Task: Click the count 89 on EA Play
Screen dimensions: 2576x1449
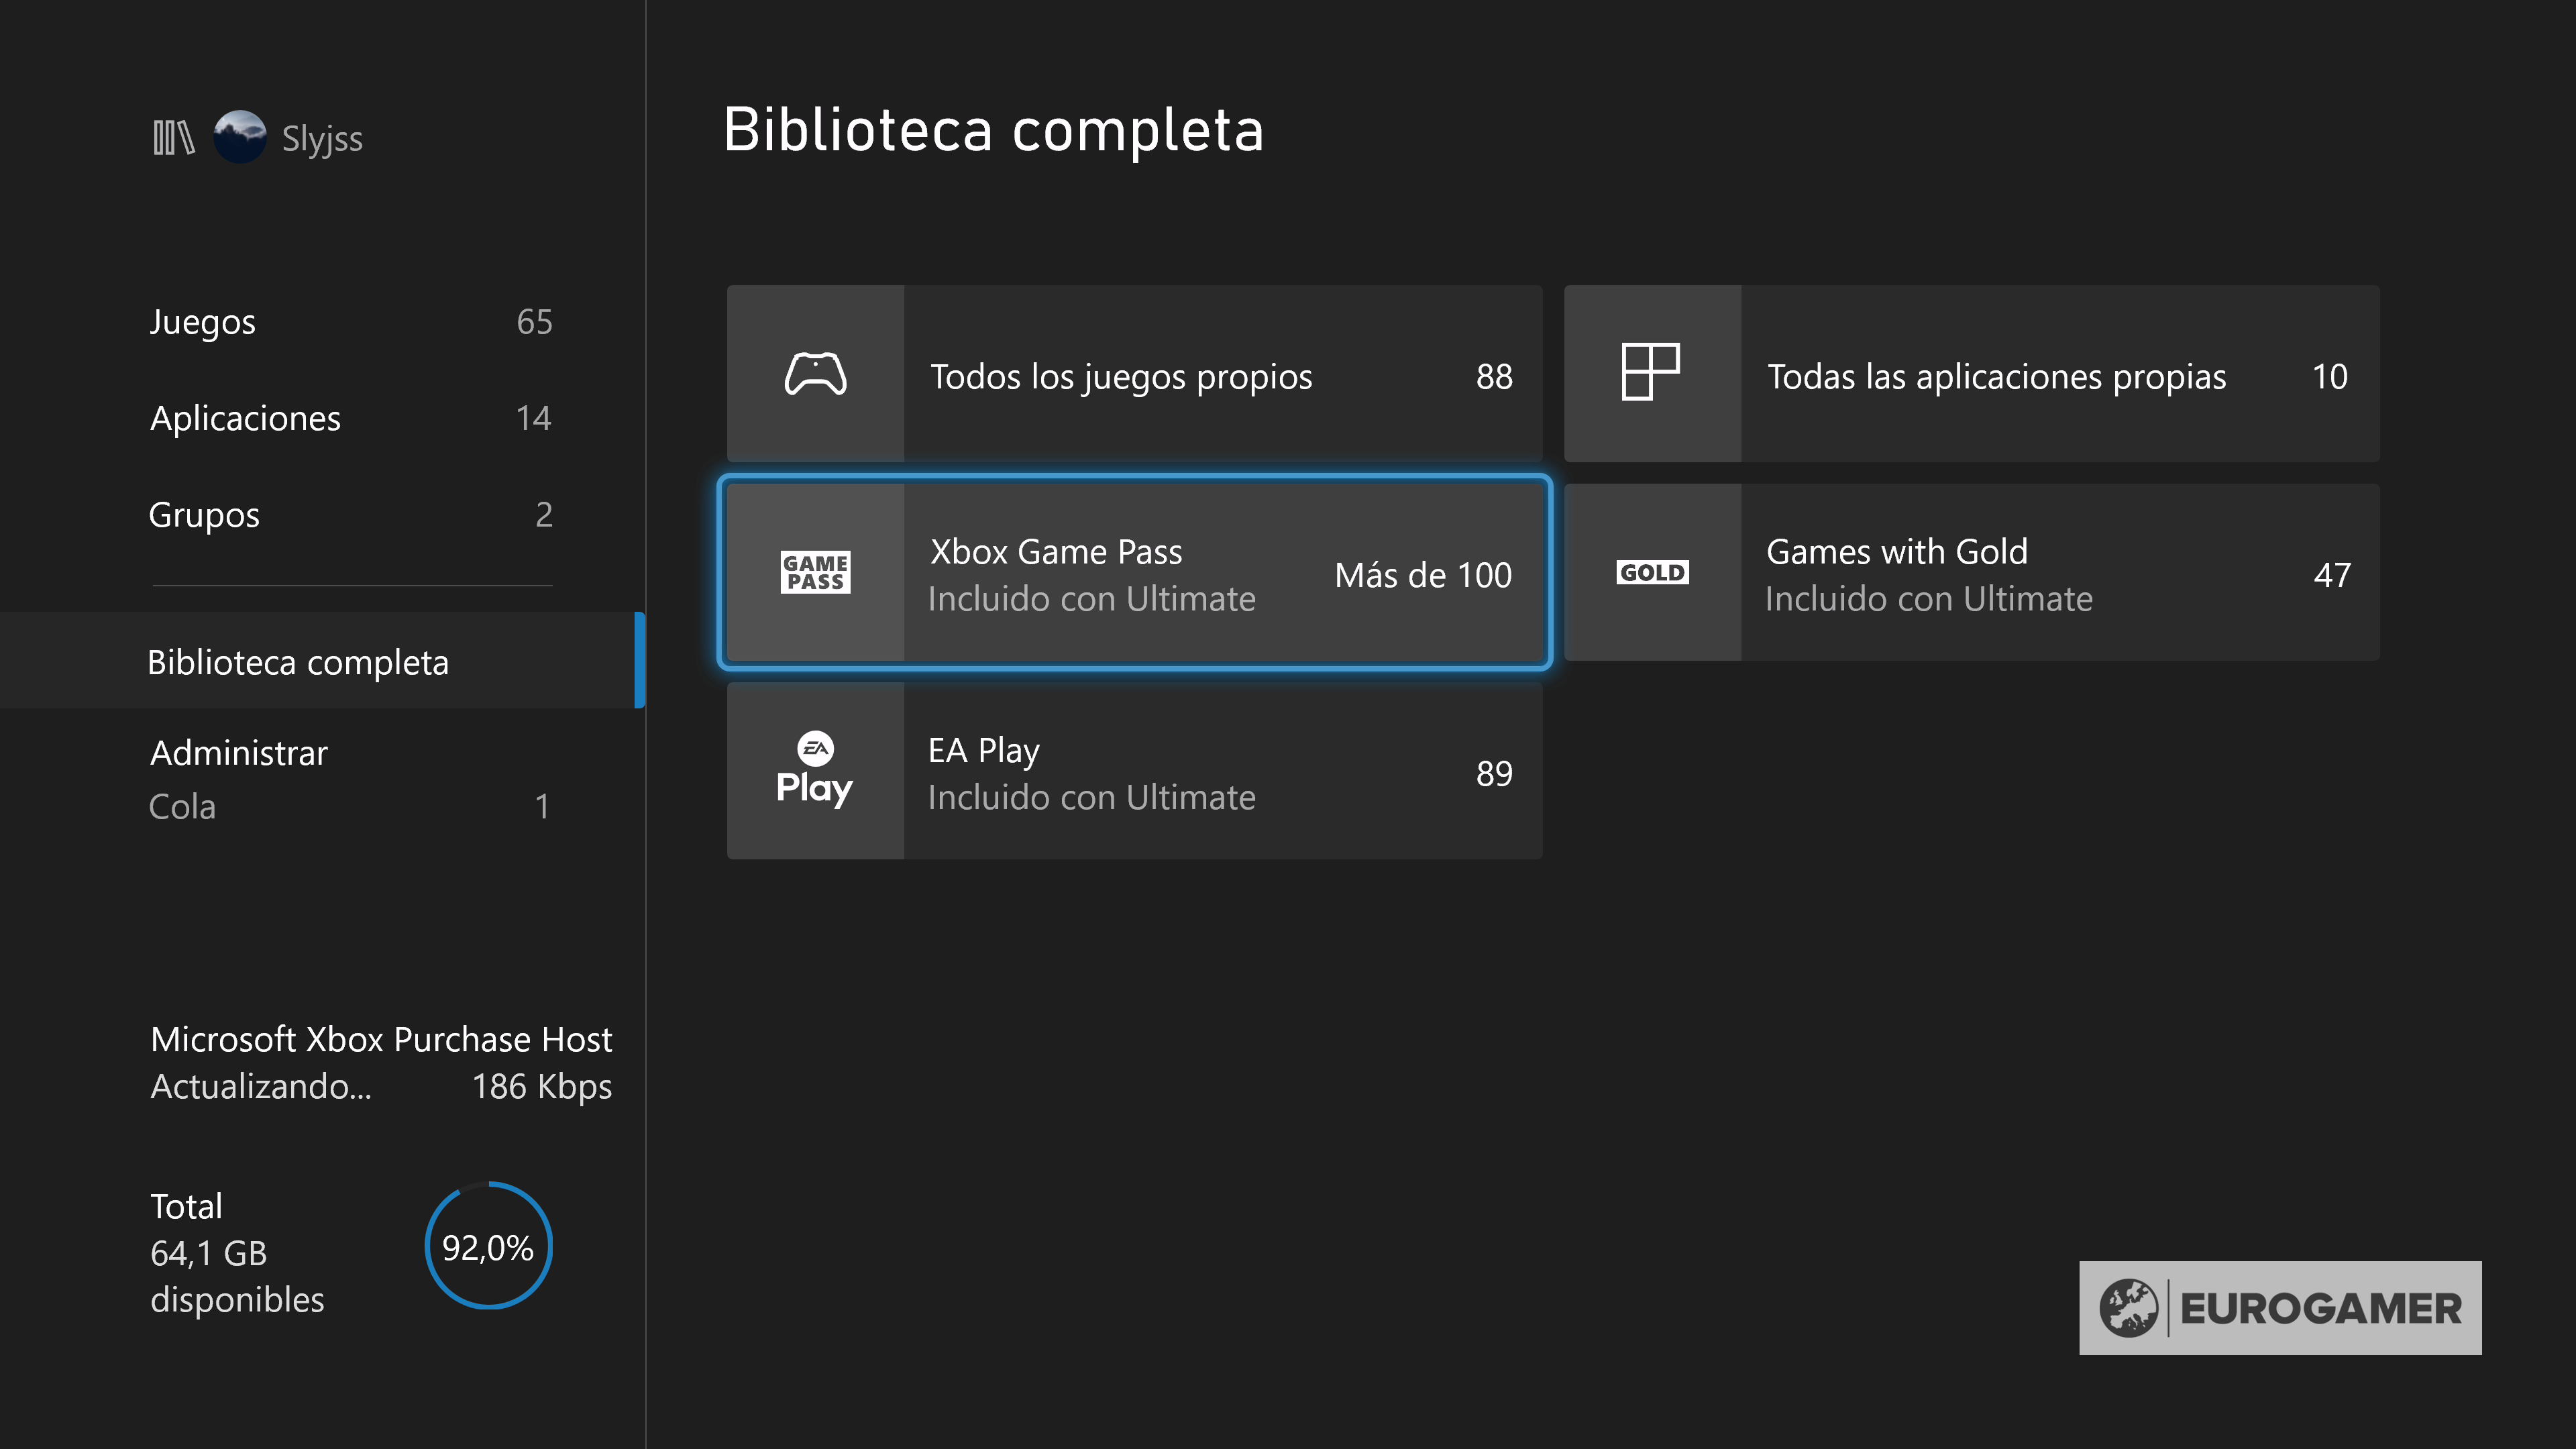Action: pos(1494,774)
